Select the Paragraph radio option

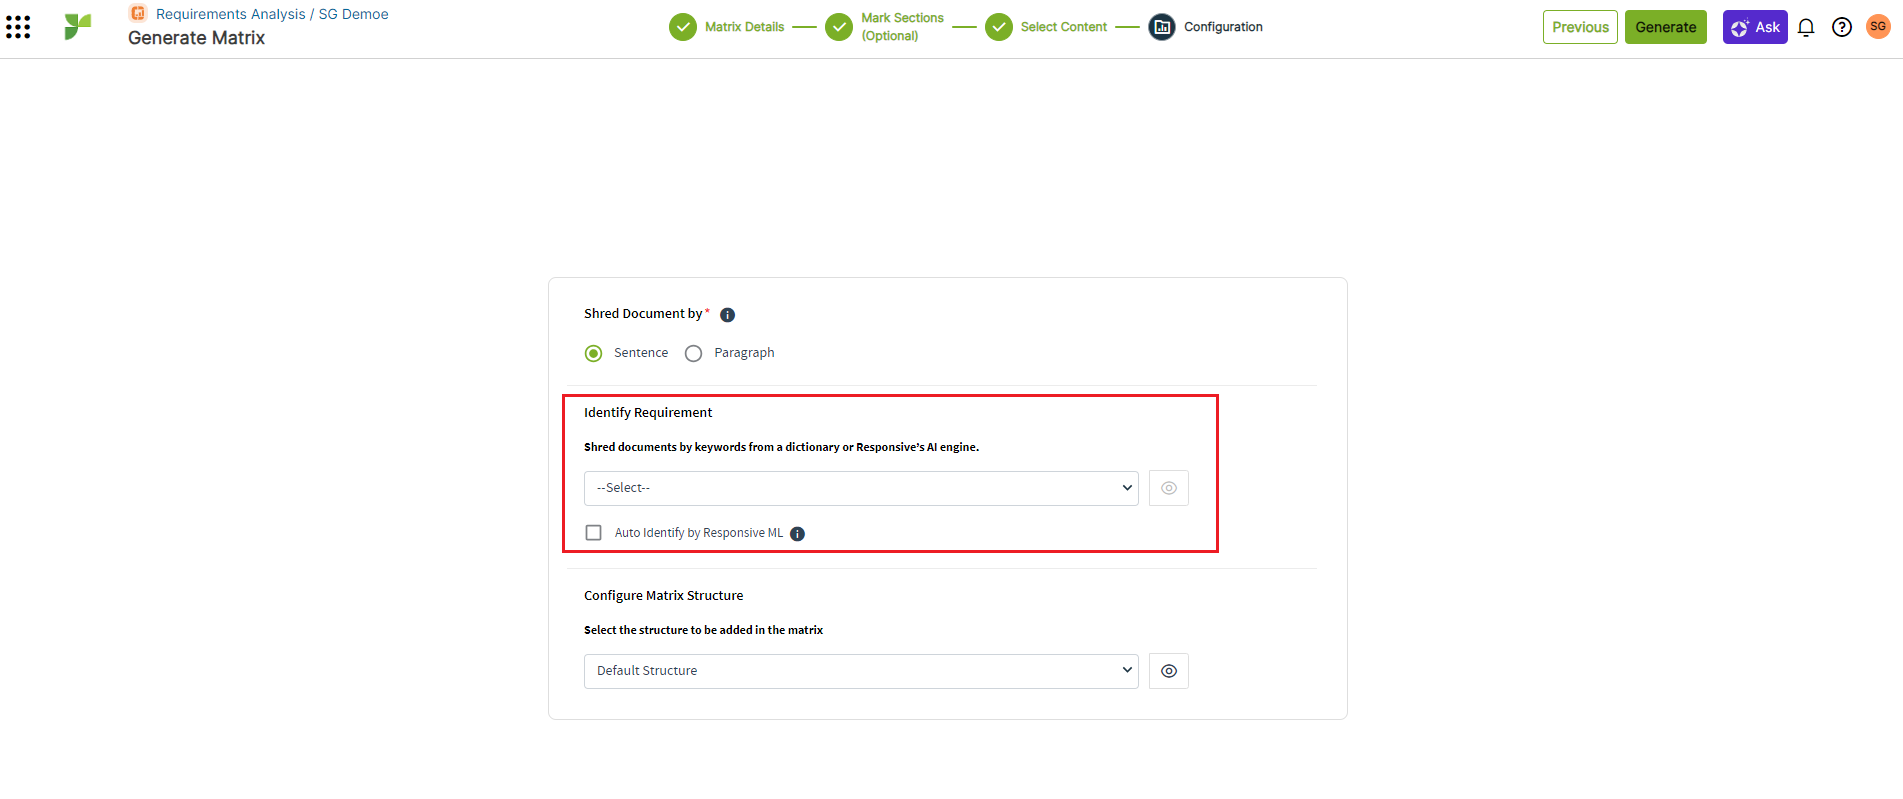tap(694, 353)
